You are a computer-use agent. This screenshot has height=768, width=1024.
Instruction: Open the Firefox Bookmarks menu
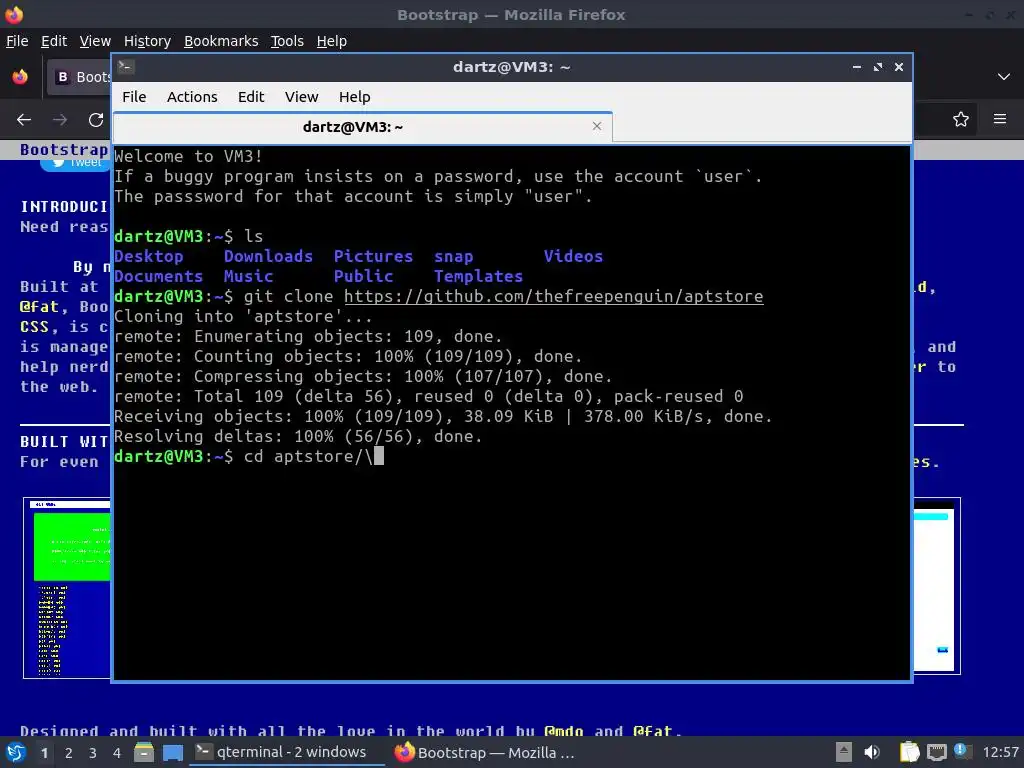(221, 41)
